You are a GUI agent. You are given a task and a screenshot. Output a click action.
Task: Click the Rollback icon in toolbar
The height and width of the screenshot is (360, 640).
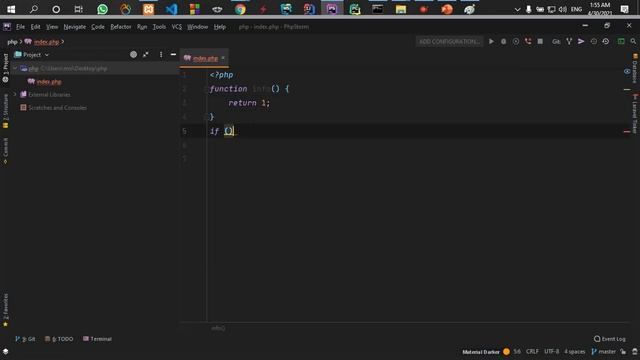coord(606,42)
